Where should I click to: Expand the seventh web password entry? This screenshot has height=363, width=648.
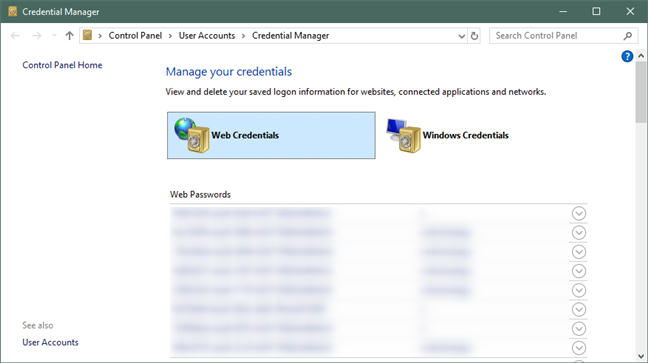[579, 329]
